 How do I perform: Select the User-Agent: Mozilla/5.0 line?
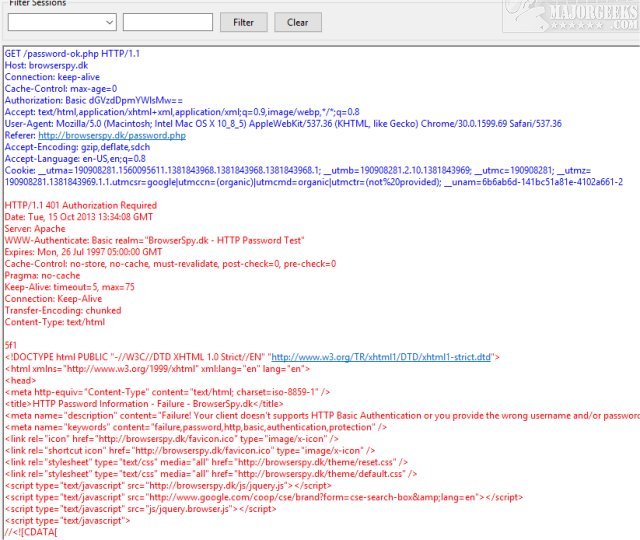[x=283, y=124]
